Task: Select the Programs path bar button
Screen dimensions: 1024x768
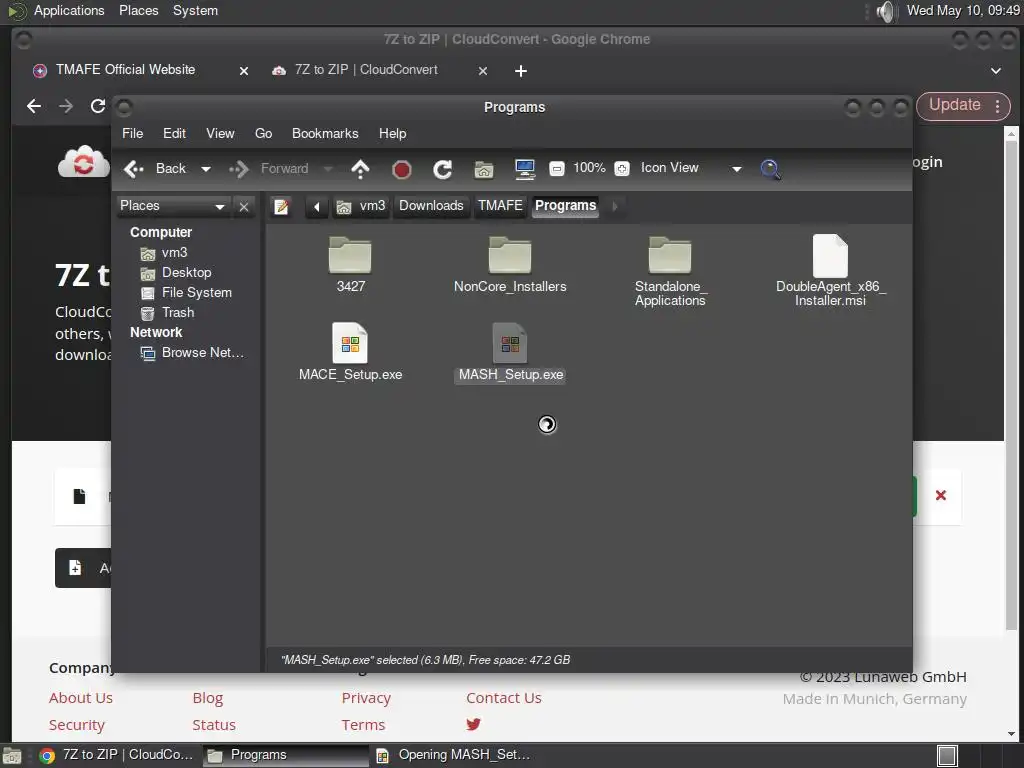Action: click(566, 206)
